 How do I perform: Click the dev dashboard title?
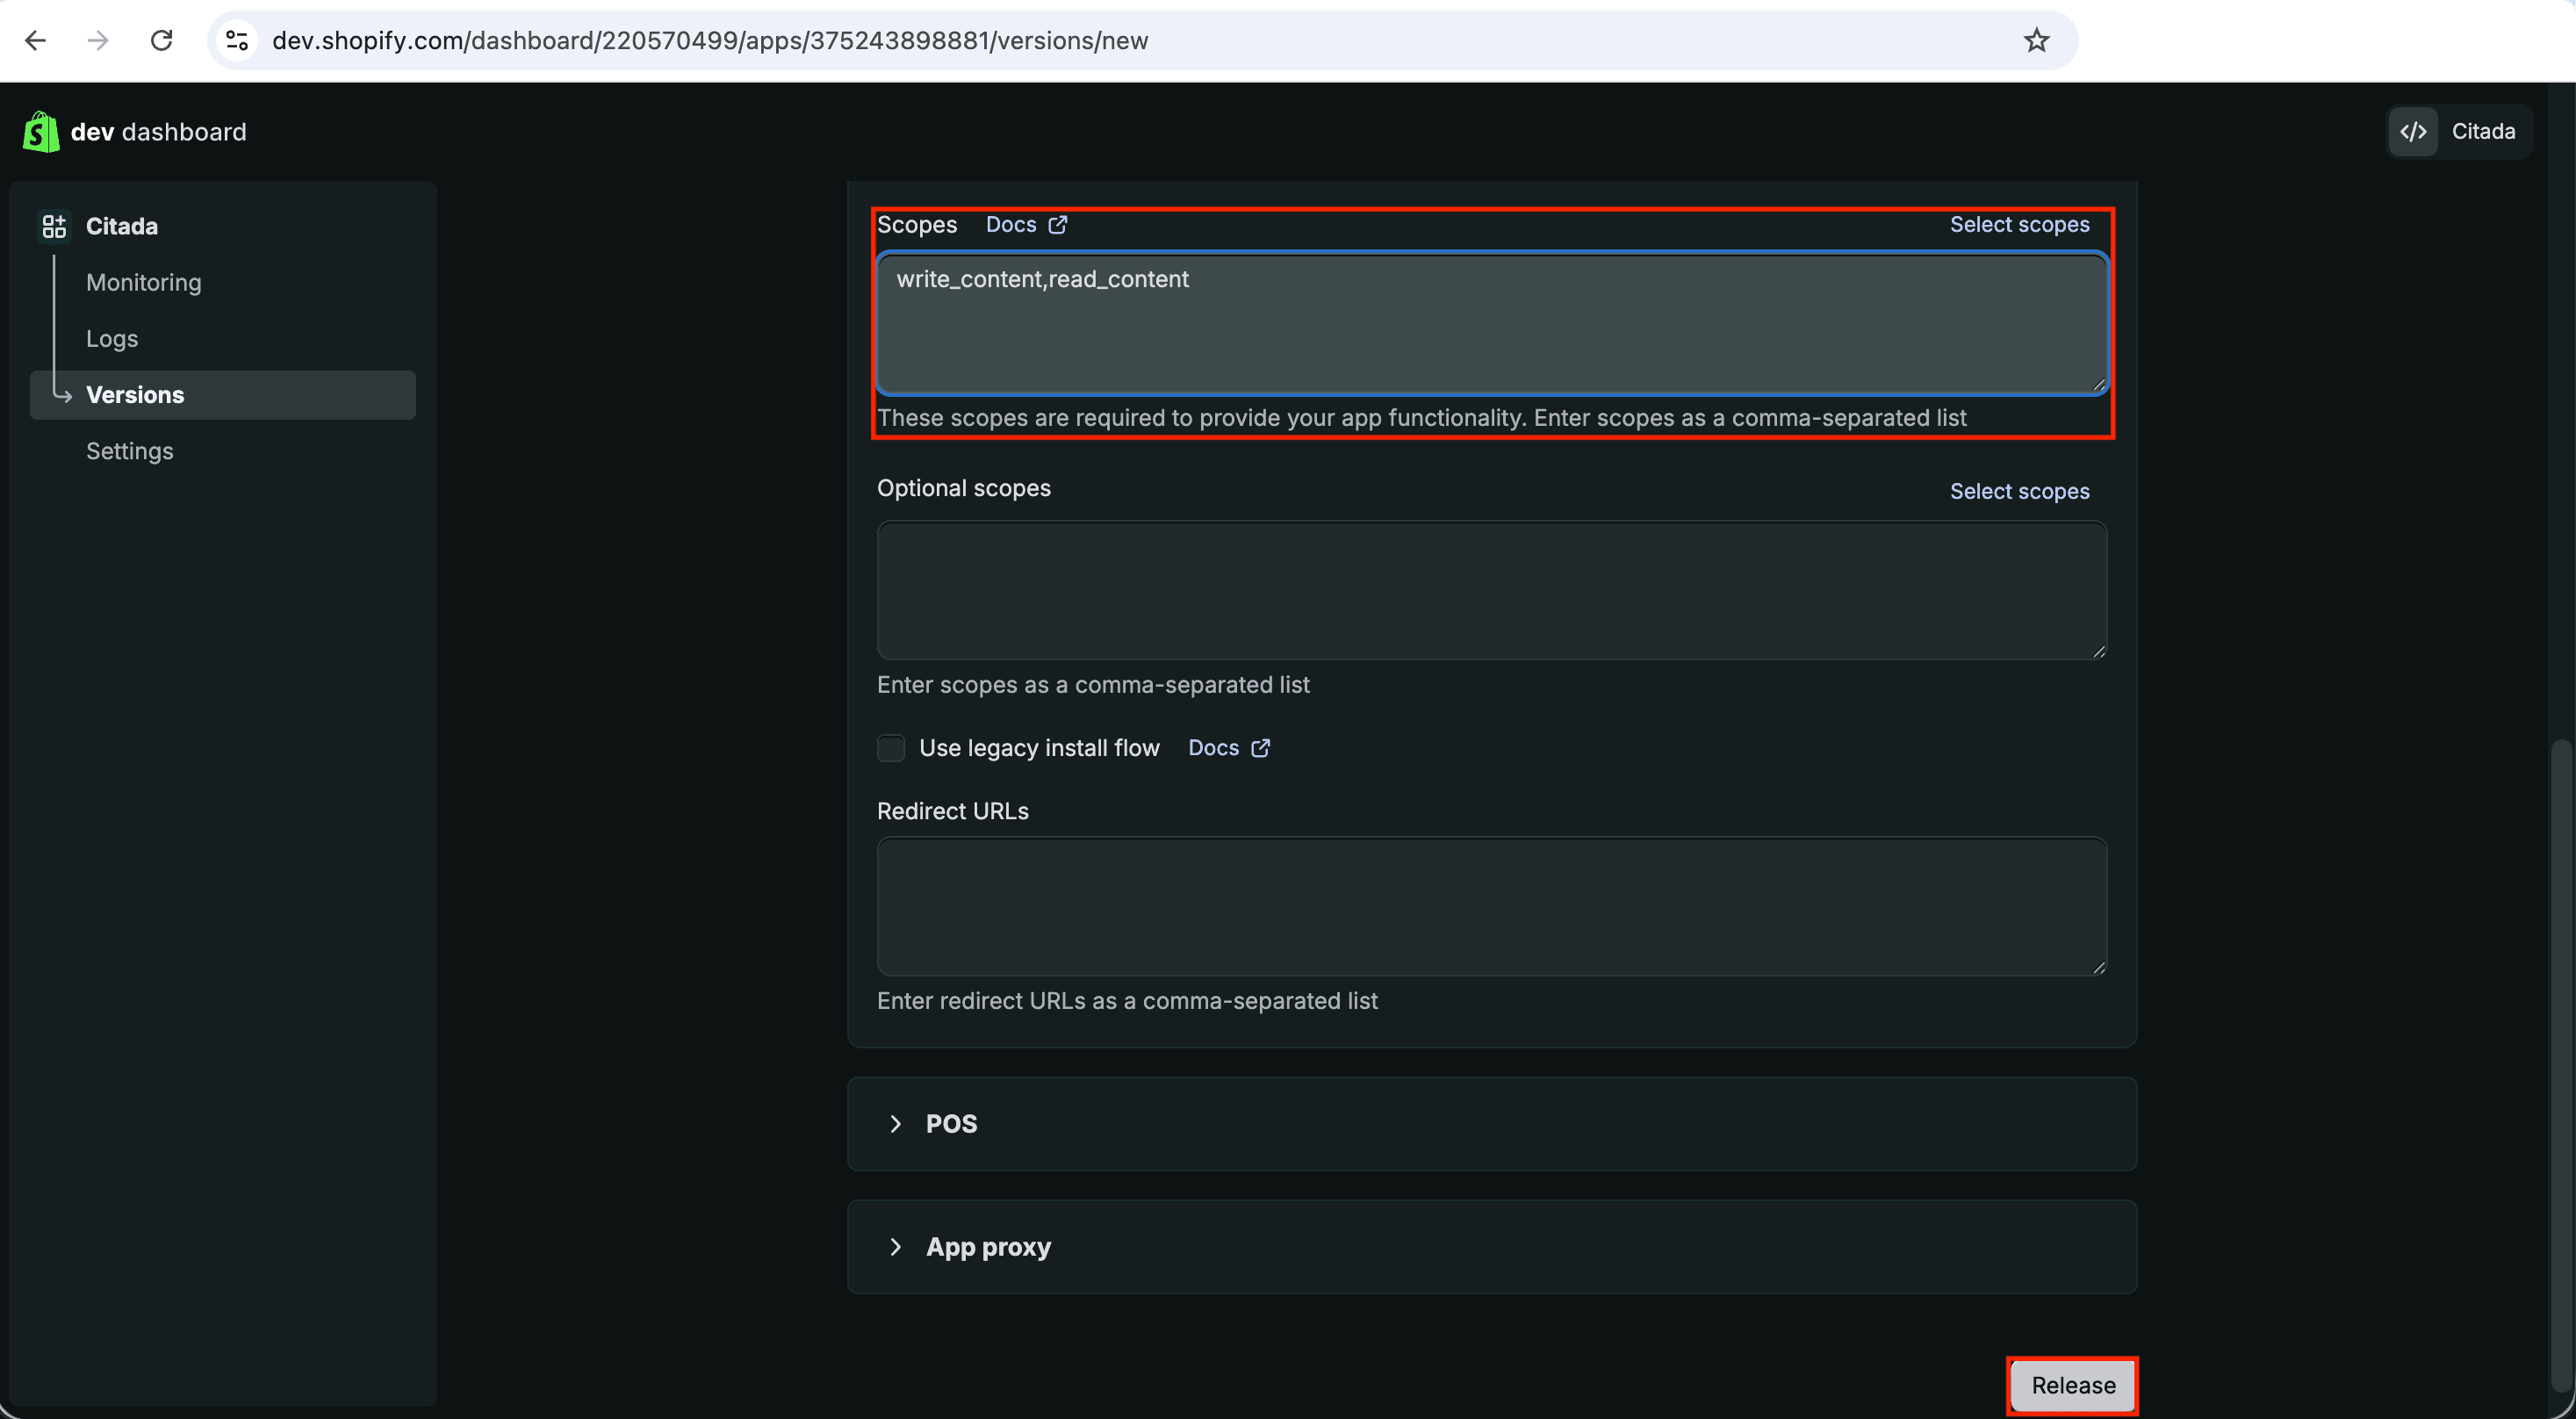(x=158, y=132)
